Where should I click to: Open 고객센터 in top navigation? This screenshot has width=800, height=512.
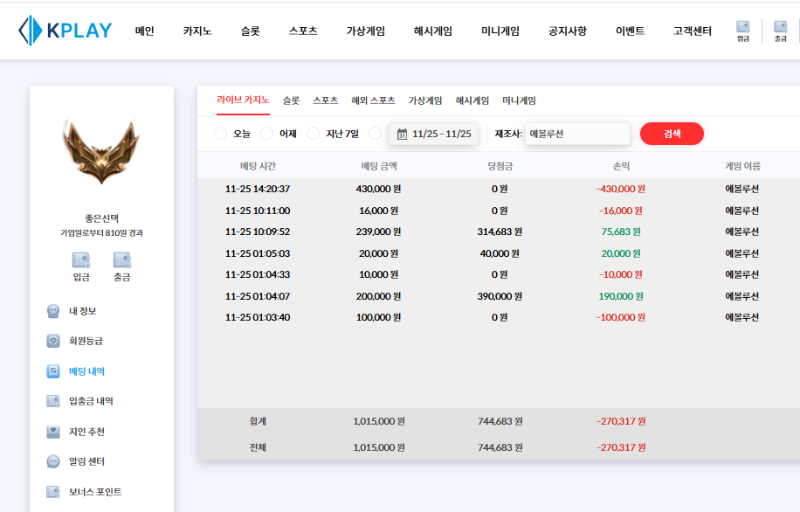point(692,31)
